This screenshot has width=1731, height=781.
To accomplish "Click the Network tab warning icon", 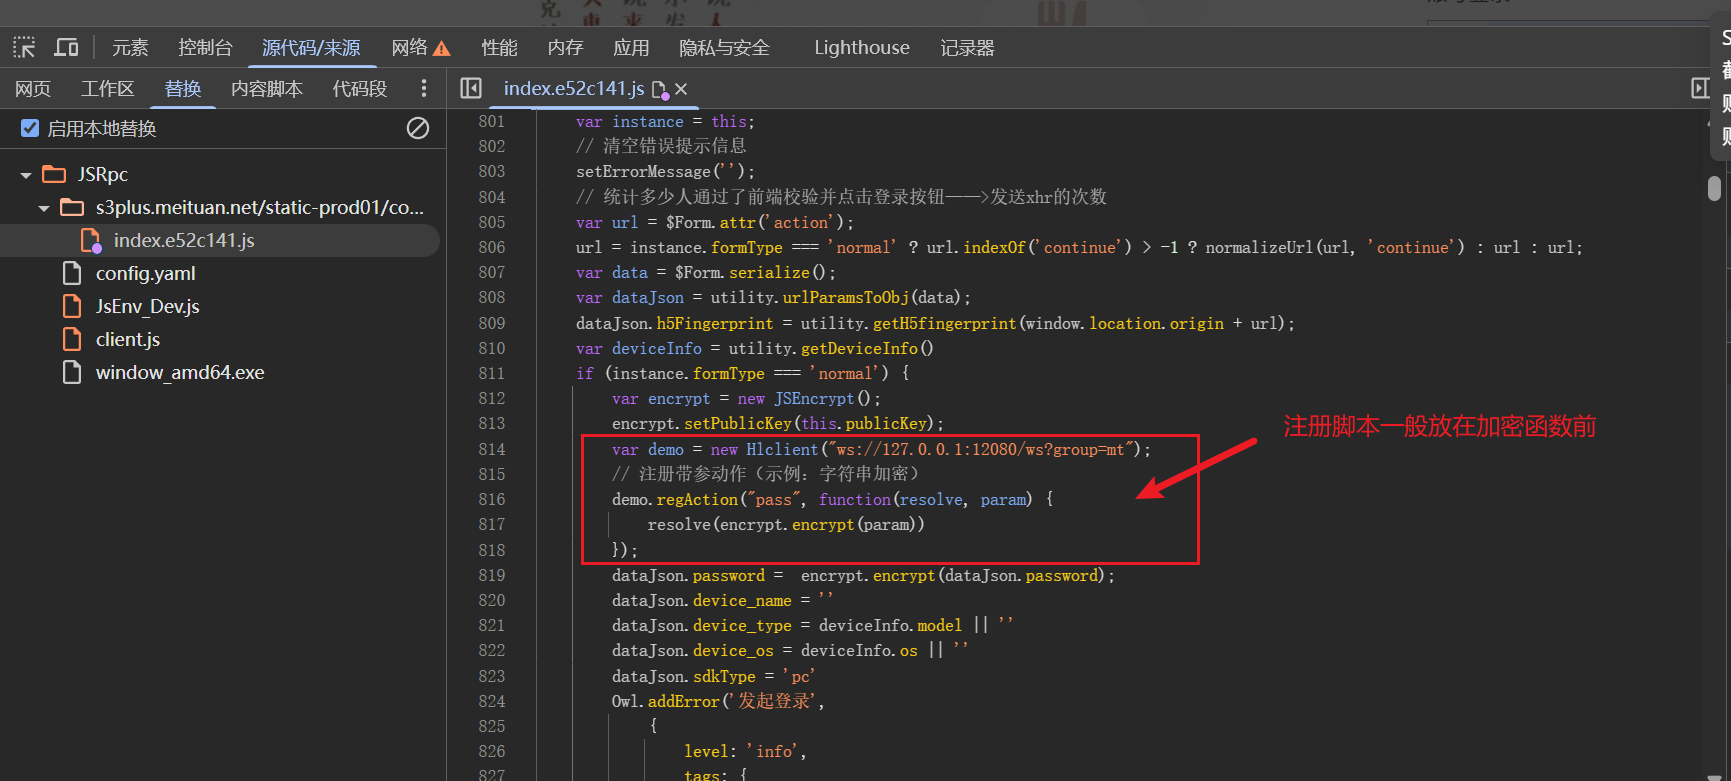I will click(x=442, y=48).
